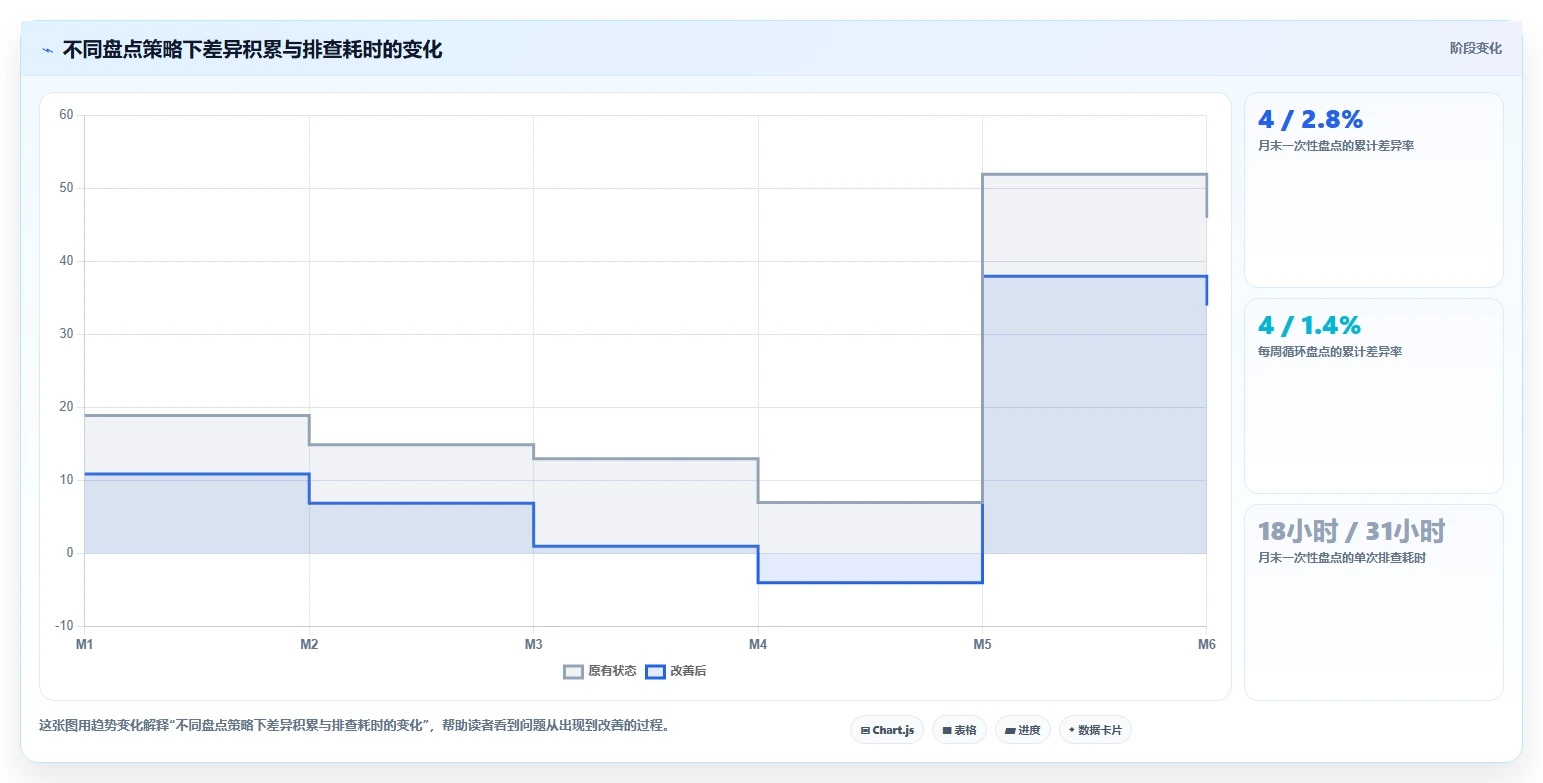The image size is (1543, 783).
Task: Open the 4 / 2.8% metric card
Action: [1373, 190]
